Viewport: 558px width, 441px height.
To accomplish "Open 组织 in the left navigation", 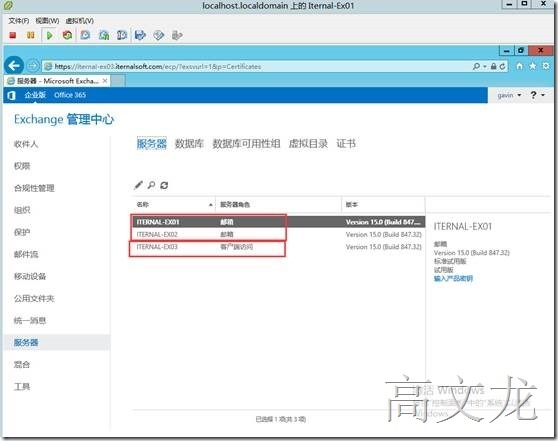I will point(22,210).
